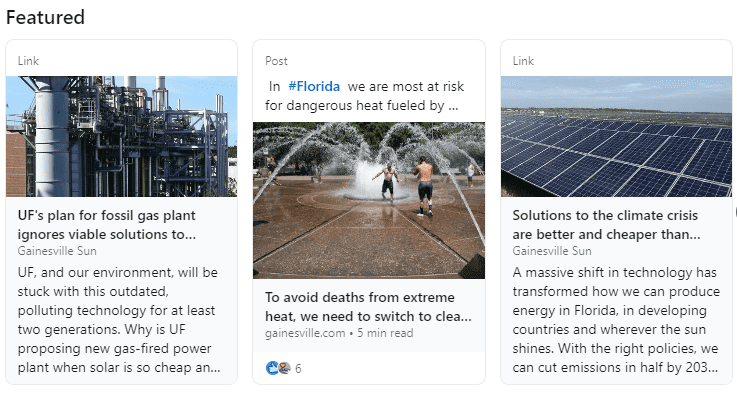Open the fossil gas plant photo thumbnail
Image resolution: width=737 pixels, height=396 pixels.
pyautogui.click(x=121, y=136)
